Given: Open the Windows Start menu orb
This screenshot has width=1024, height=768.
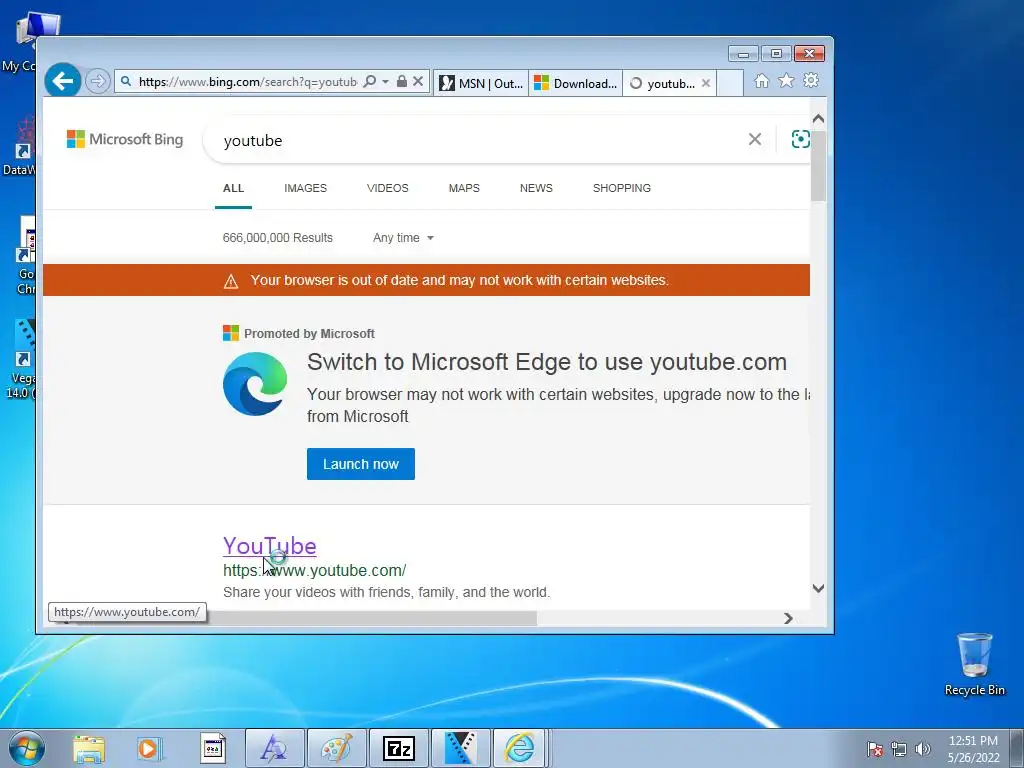Looking at the screenshot, I should (27, 748).
